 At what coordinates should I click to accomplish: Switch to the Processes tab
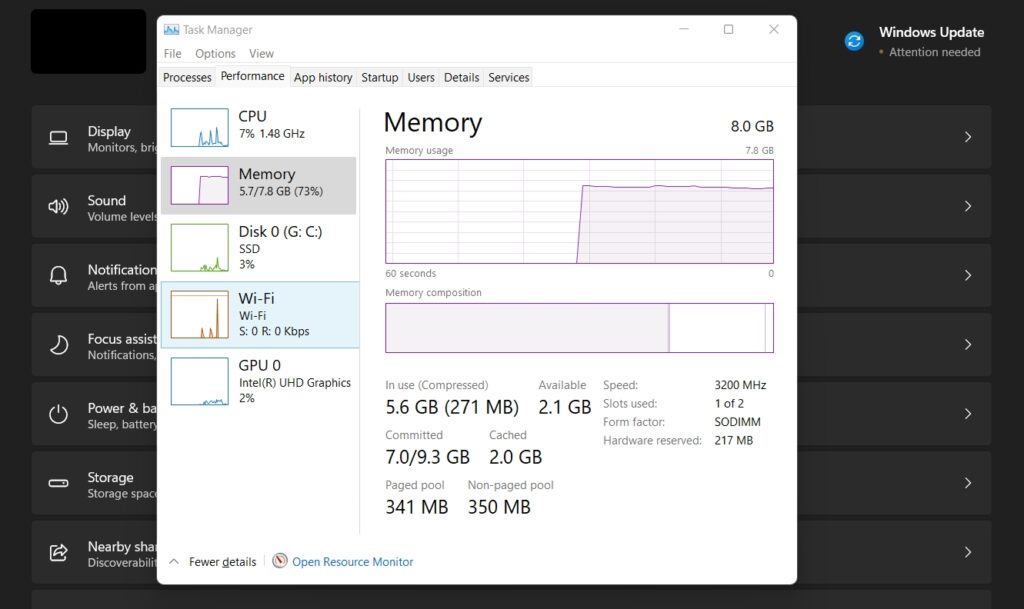[x=187, y=76]
